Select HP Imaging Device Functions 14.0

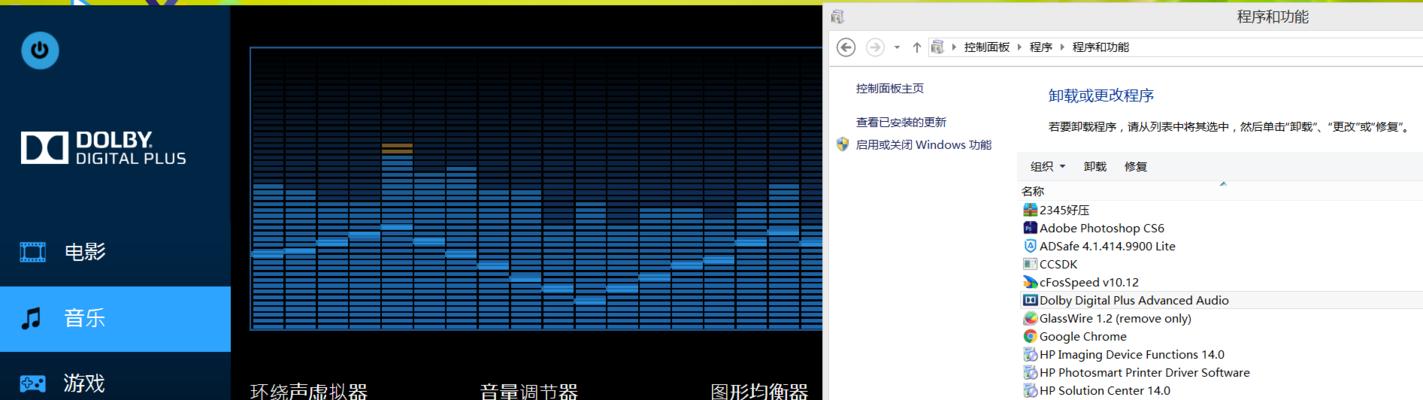click(x=1132, y=354)
